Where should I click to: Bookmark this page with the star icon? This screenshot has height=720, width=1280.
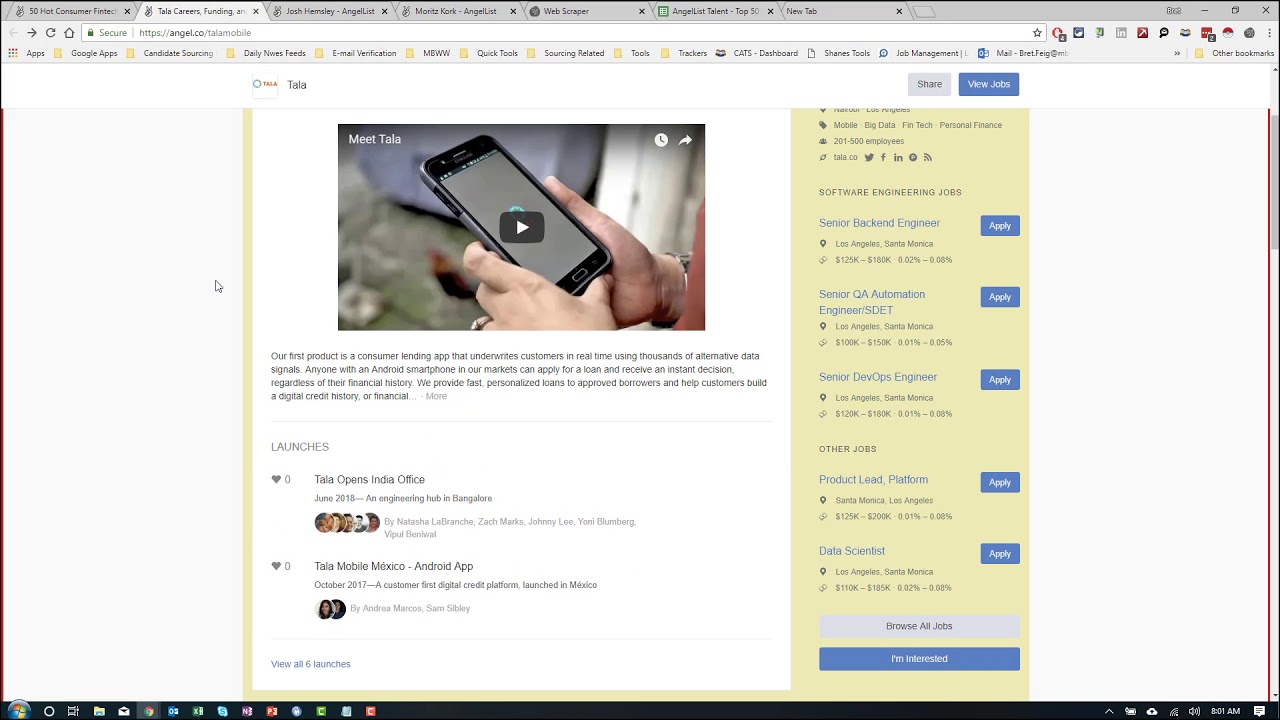[1037, 33]
